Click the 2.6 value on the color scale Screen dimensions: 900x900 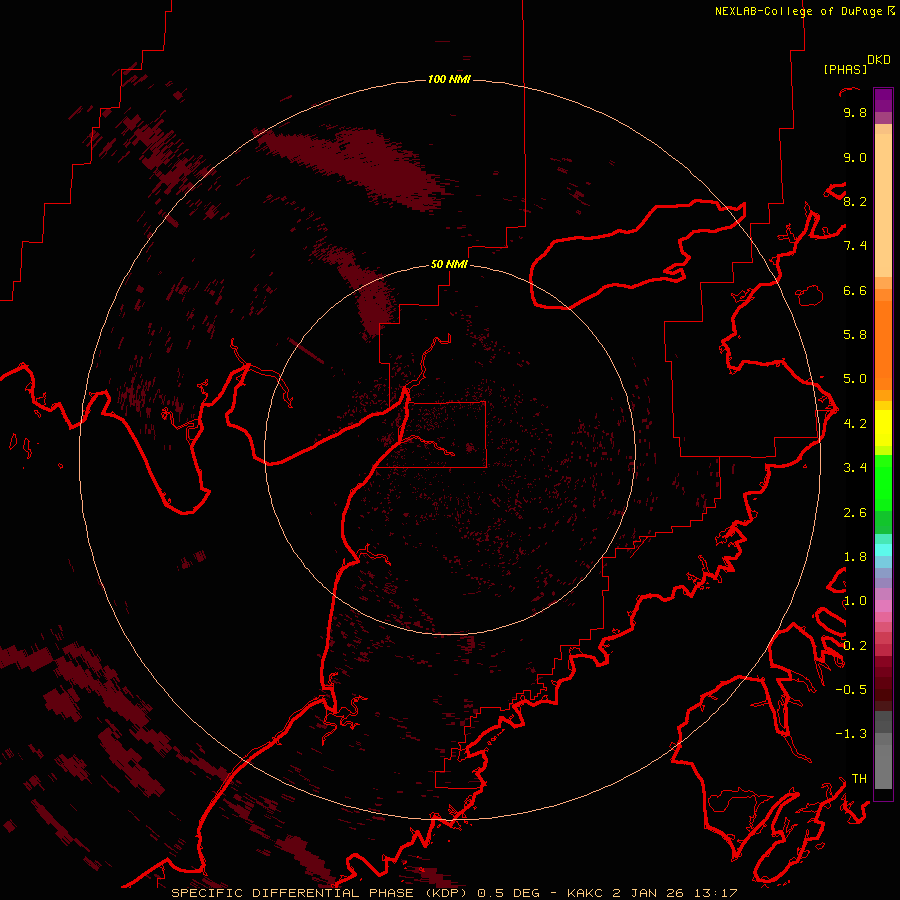tap(855, 513)
